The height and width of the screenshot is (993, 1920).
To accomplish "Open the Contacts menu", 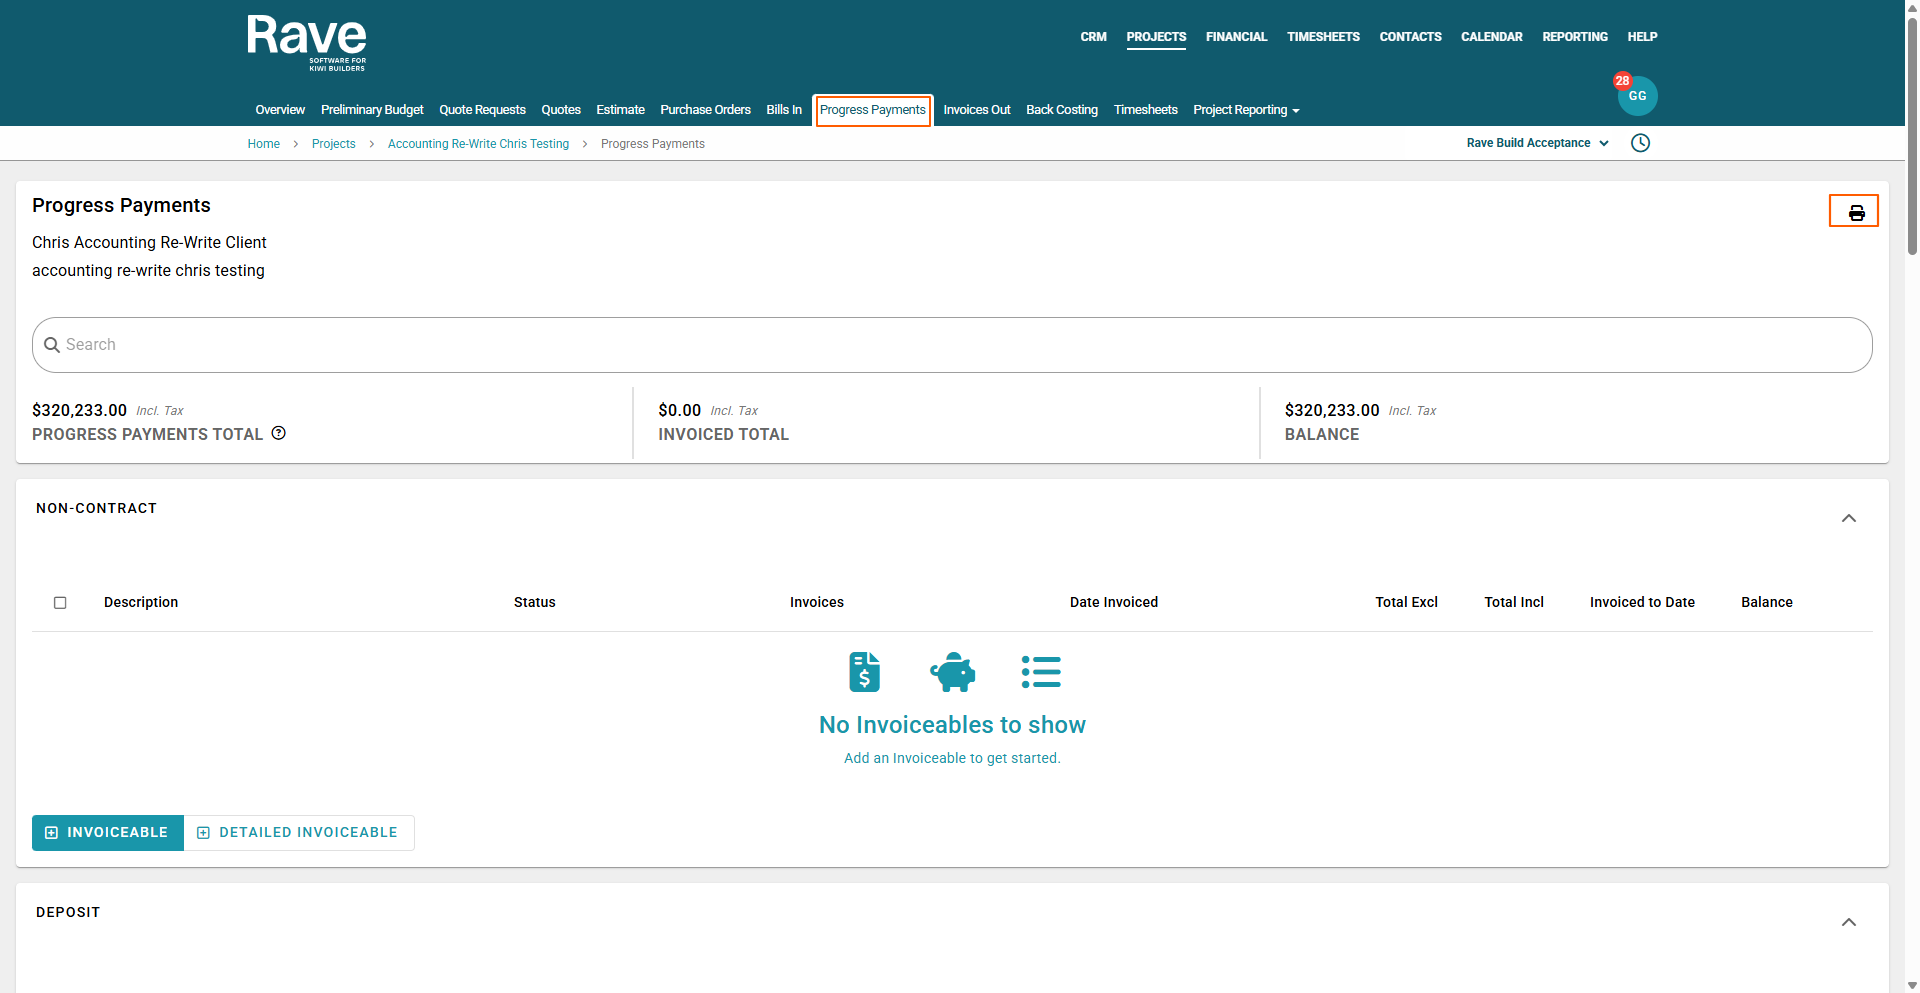I will pos(1410,37).
